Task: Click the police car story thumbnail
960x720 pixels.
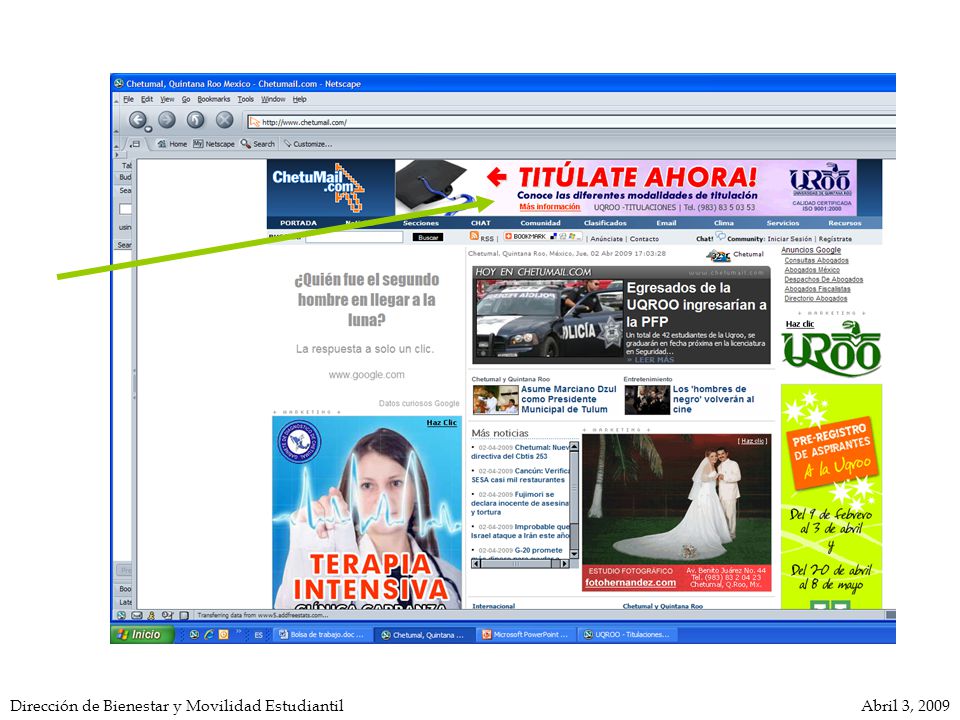Action: 548,318
